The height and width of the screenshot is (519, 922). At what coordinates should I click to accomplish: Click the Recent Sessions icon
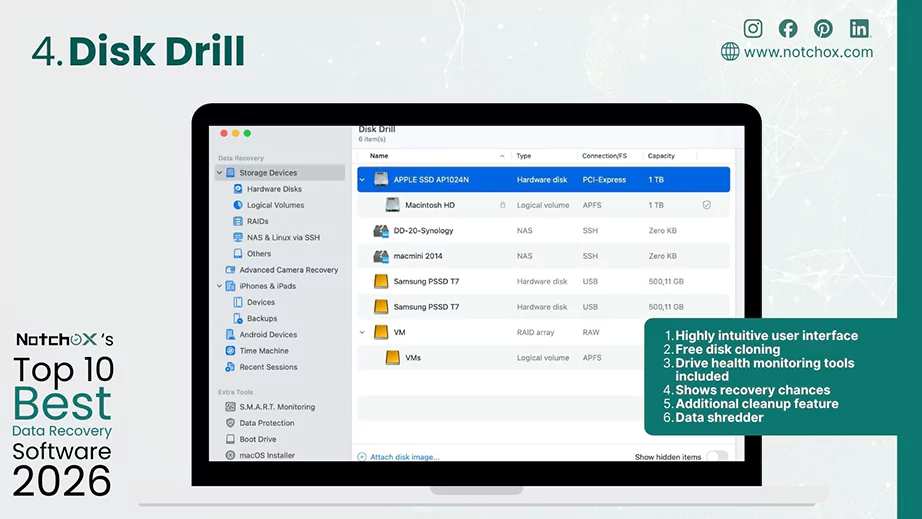point(230,367)
